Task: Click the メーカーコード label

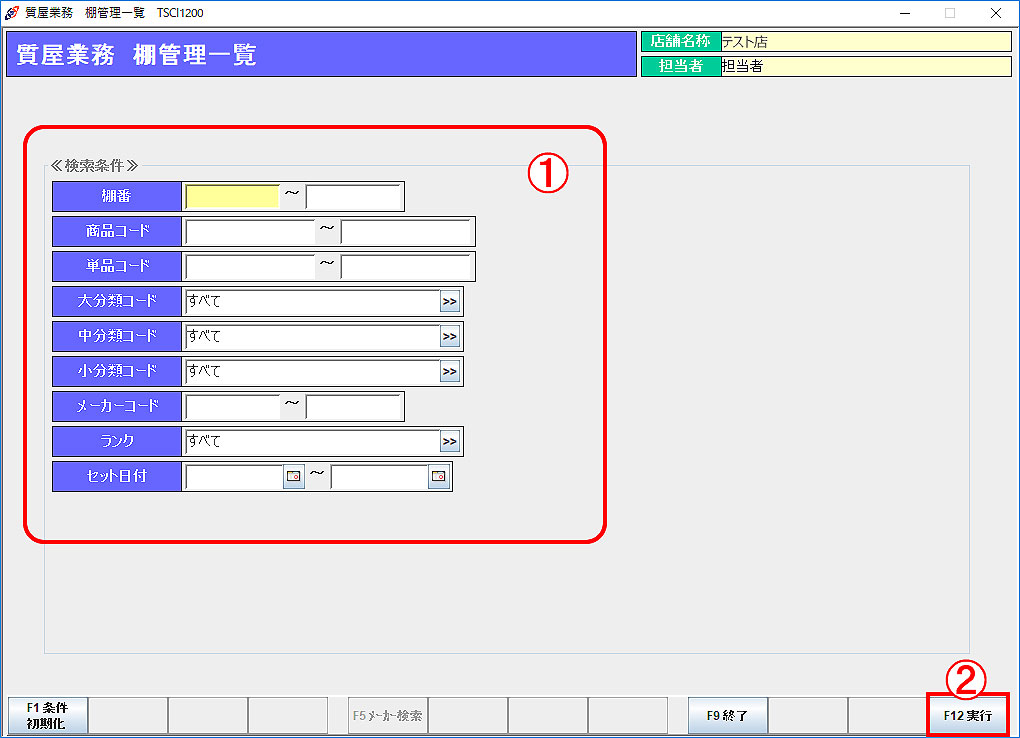Action: (x=116, y=407)
